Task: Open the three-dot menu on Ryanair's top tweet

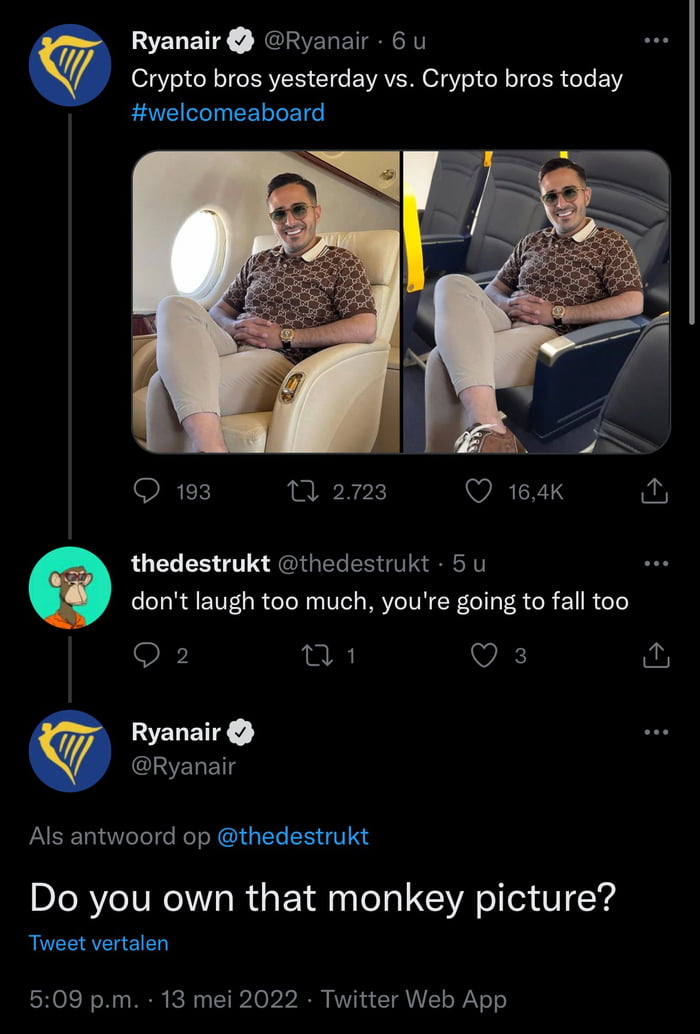Action: tap(657, 38)
